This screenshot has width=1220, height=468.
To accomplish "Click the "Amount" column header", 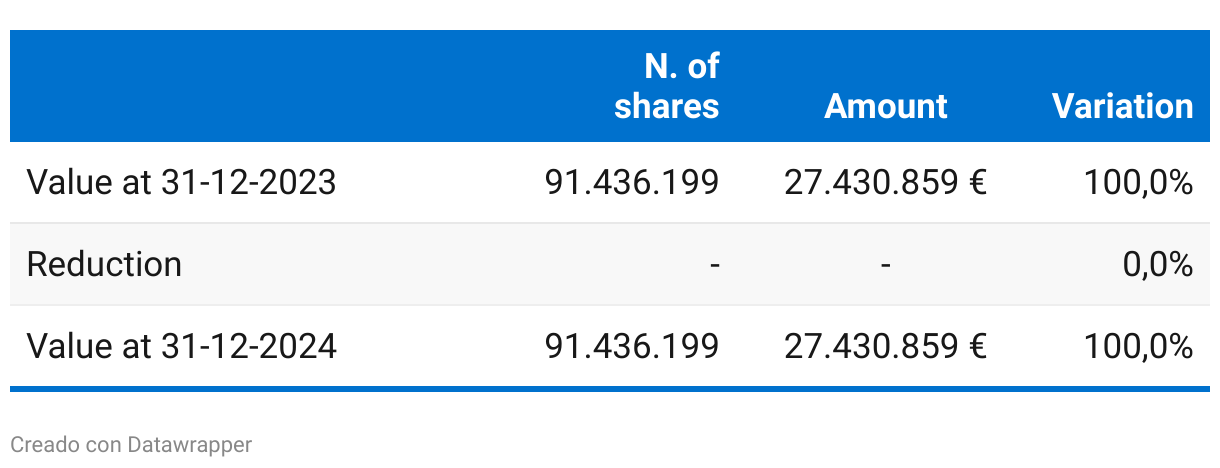I will point(885,106).
